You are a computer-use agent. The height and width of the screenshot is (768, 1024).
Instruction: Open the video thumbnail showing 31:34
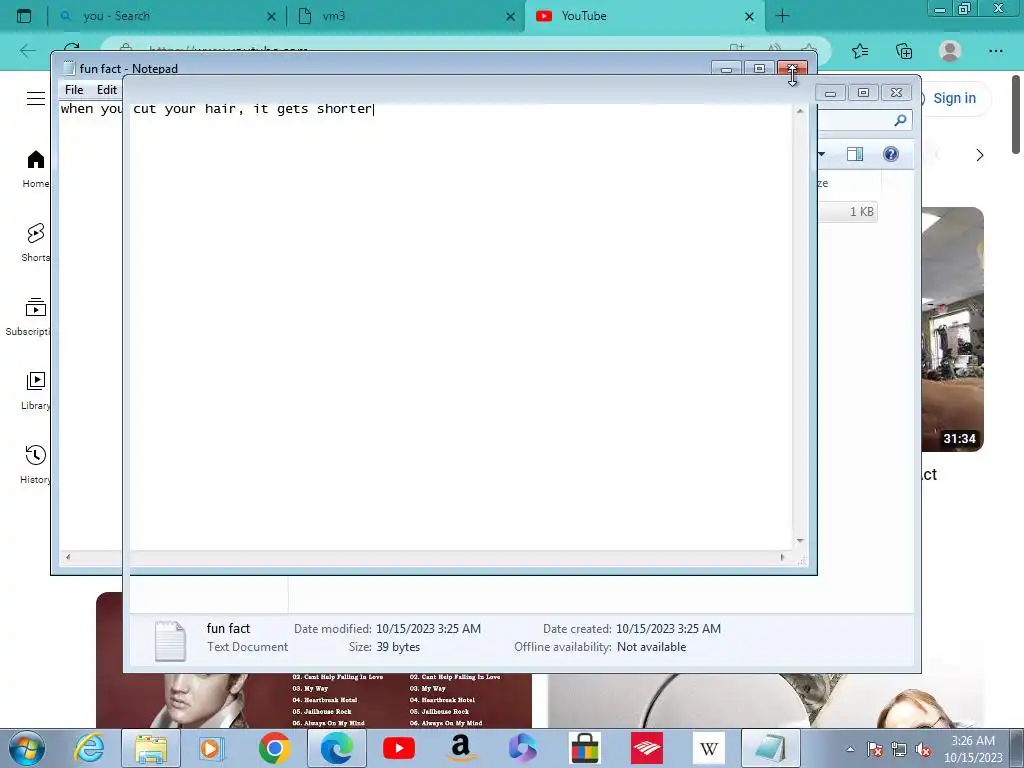(x=953, y=329)
